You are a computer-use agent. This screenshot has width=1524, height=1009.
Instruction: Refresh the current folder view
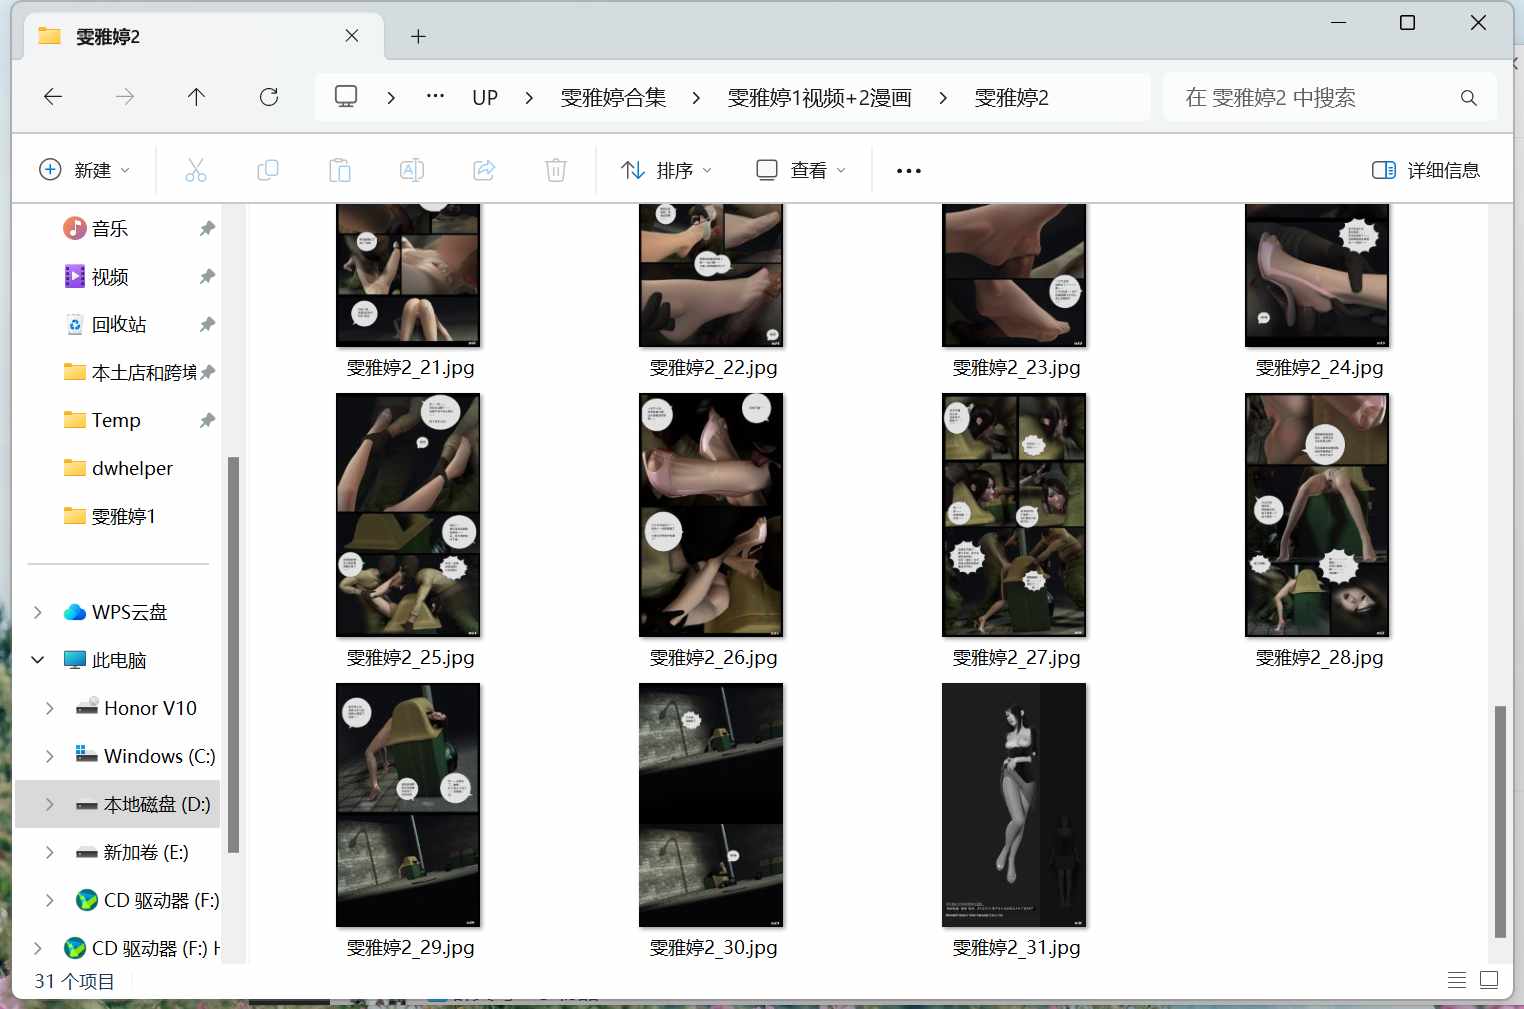click(x=269, y=97)
